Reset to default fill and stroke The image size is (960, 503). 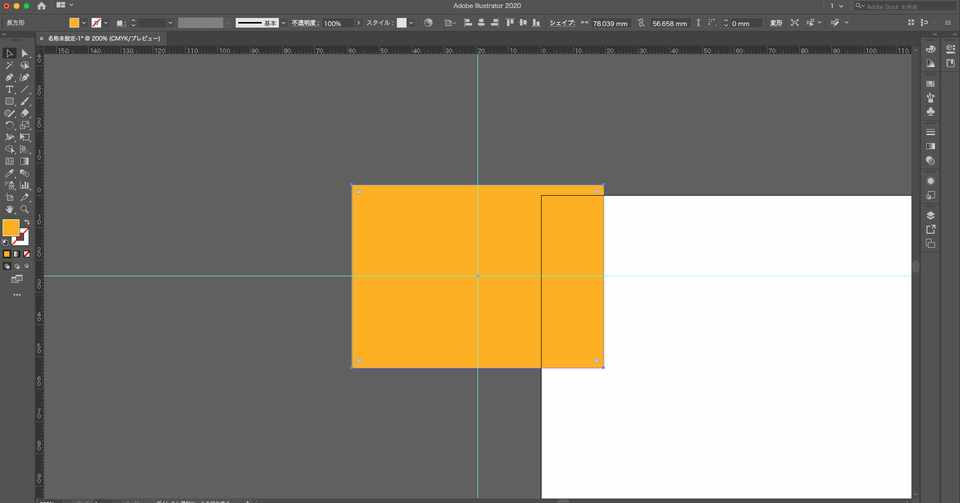(6, 242)
